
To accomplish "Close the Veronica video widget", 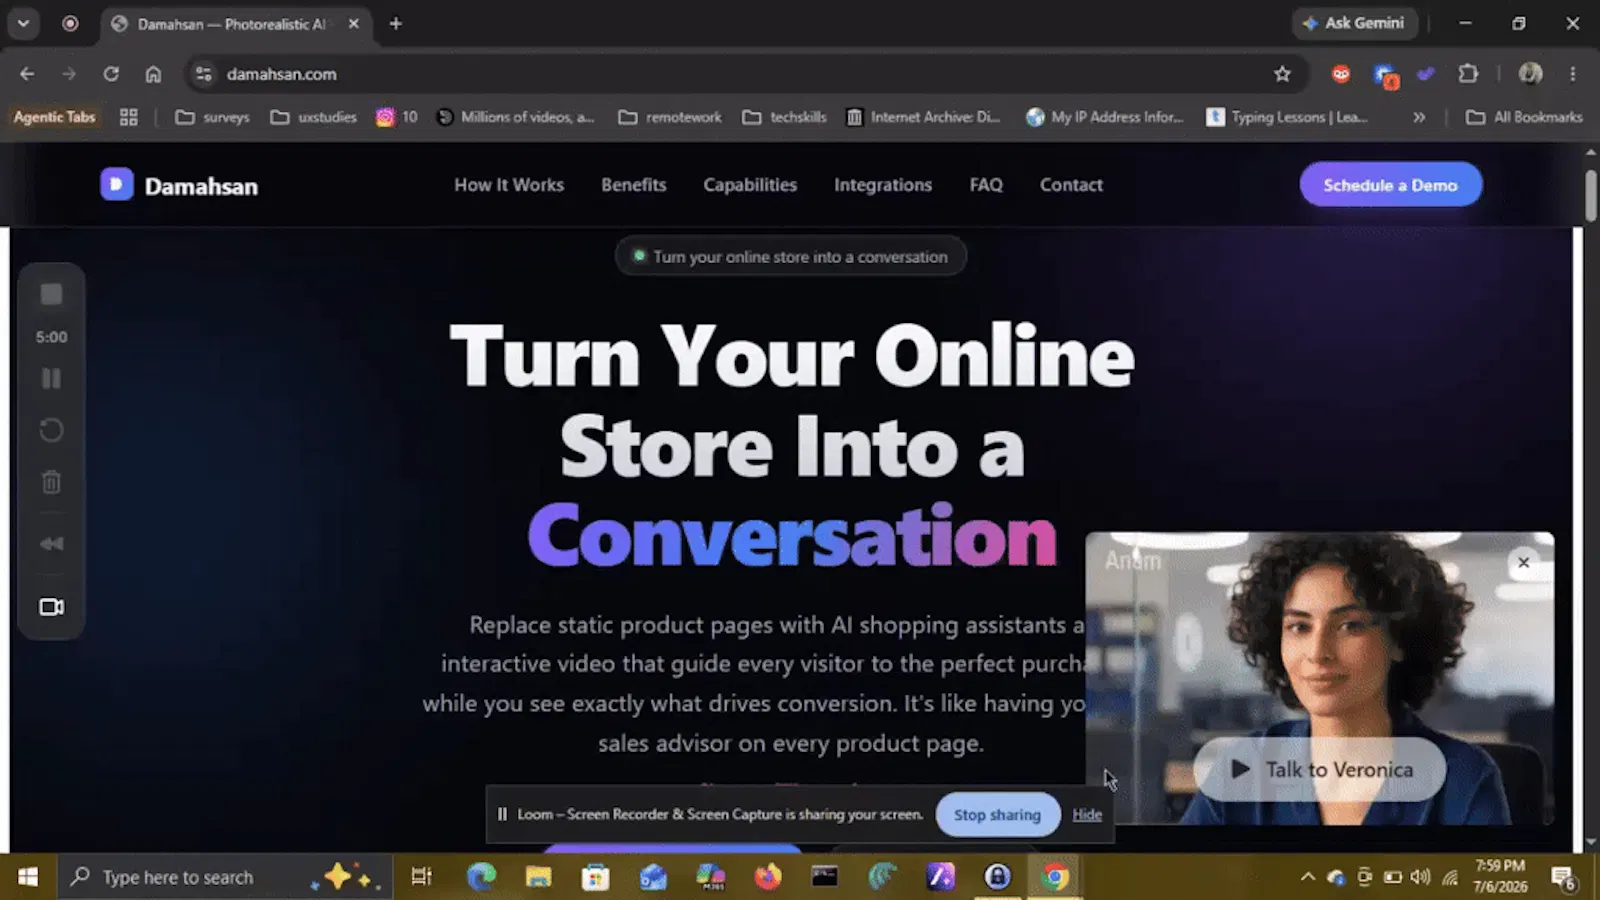I will [1523, 563].
